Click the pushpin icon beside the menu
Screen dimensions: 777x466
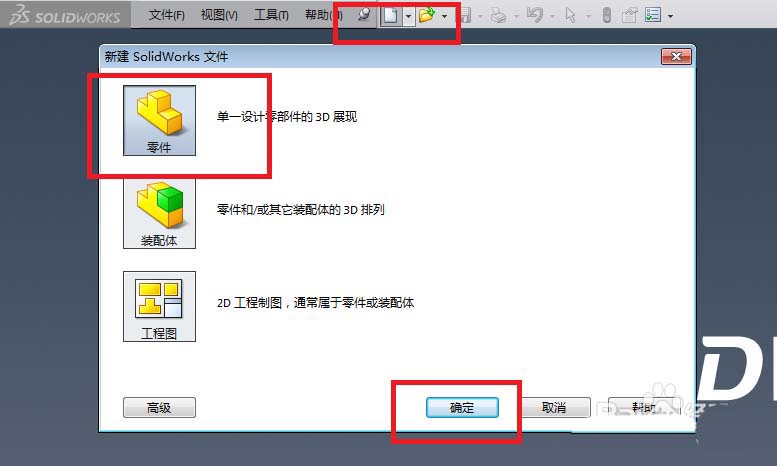(364, 15)
